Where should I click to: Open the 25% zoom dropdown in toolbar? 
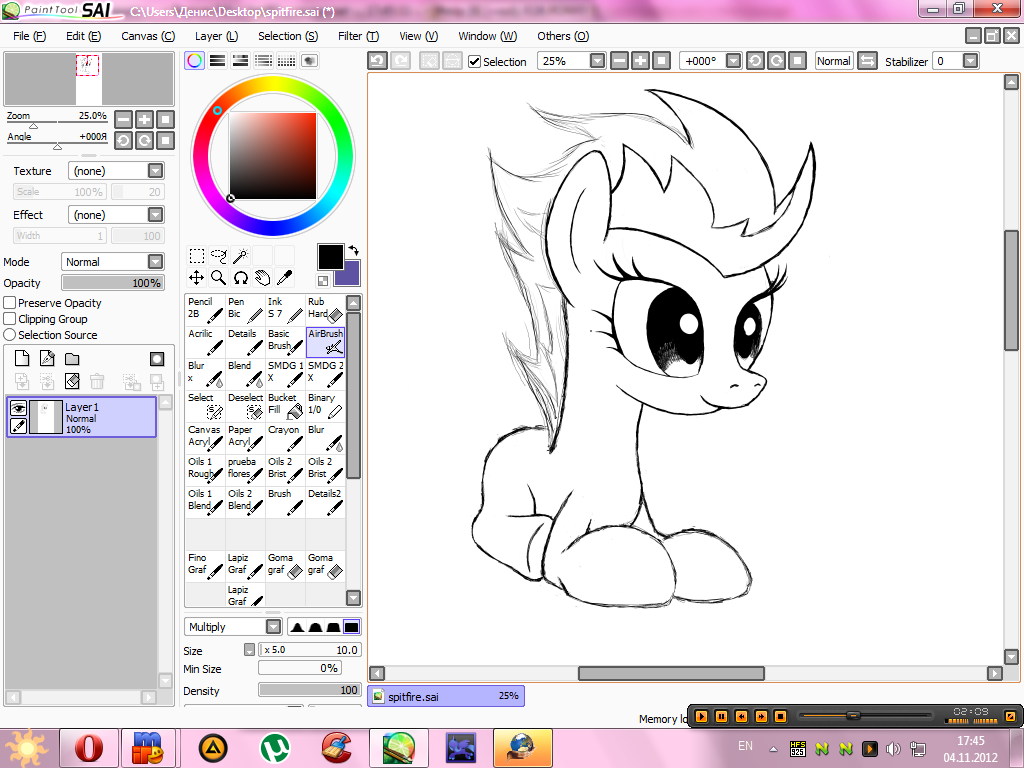click(597, 61)
